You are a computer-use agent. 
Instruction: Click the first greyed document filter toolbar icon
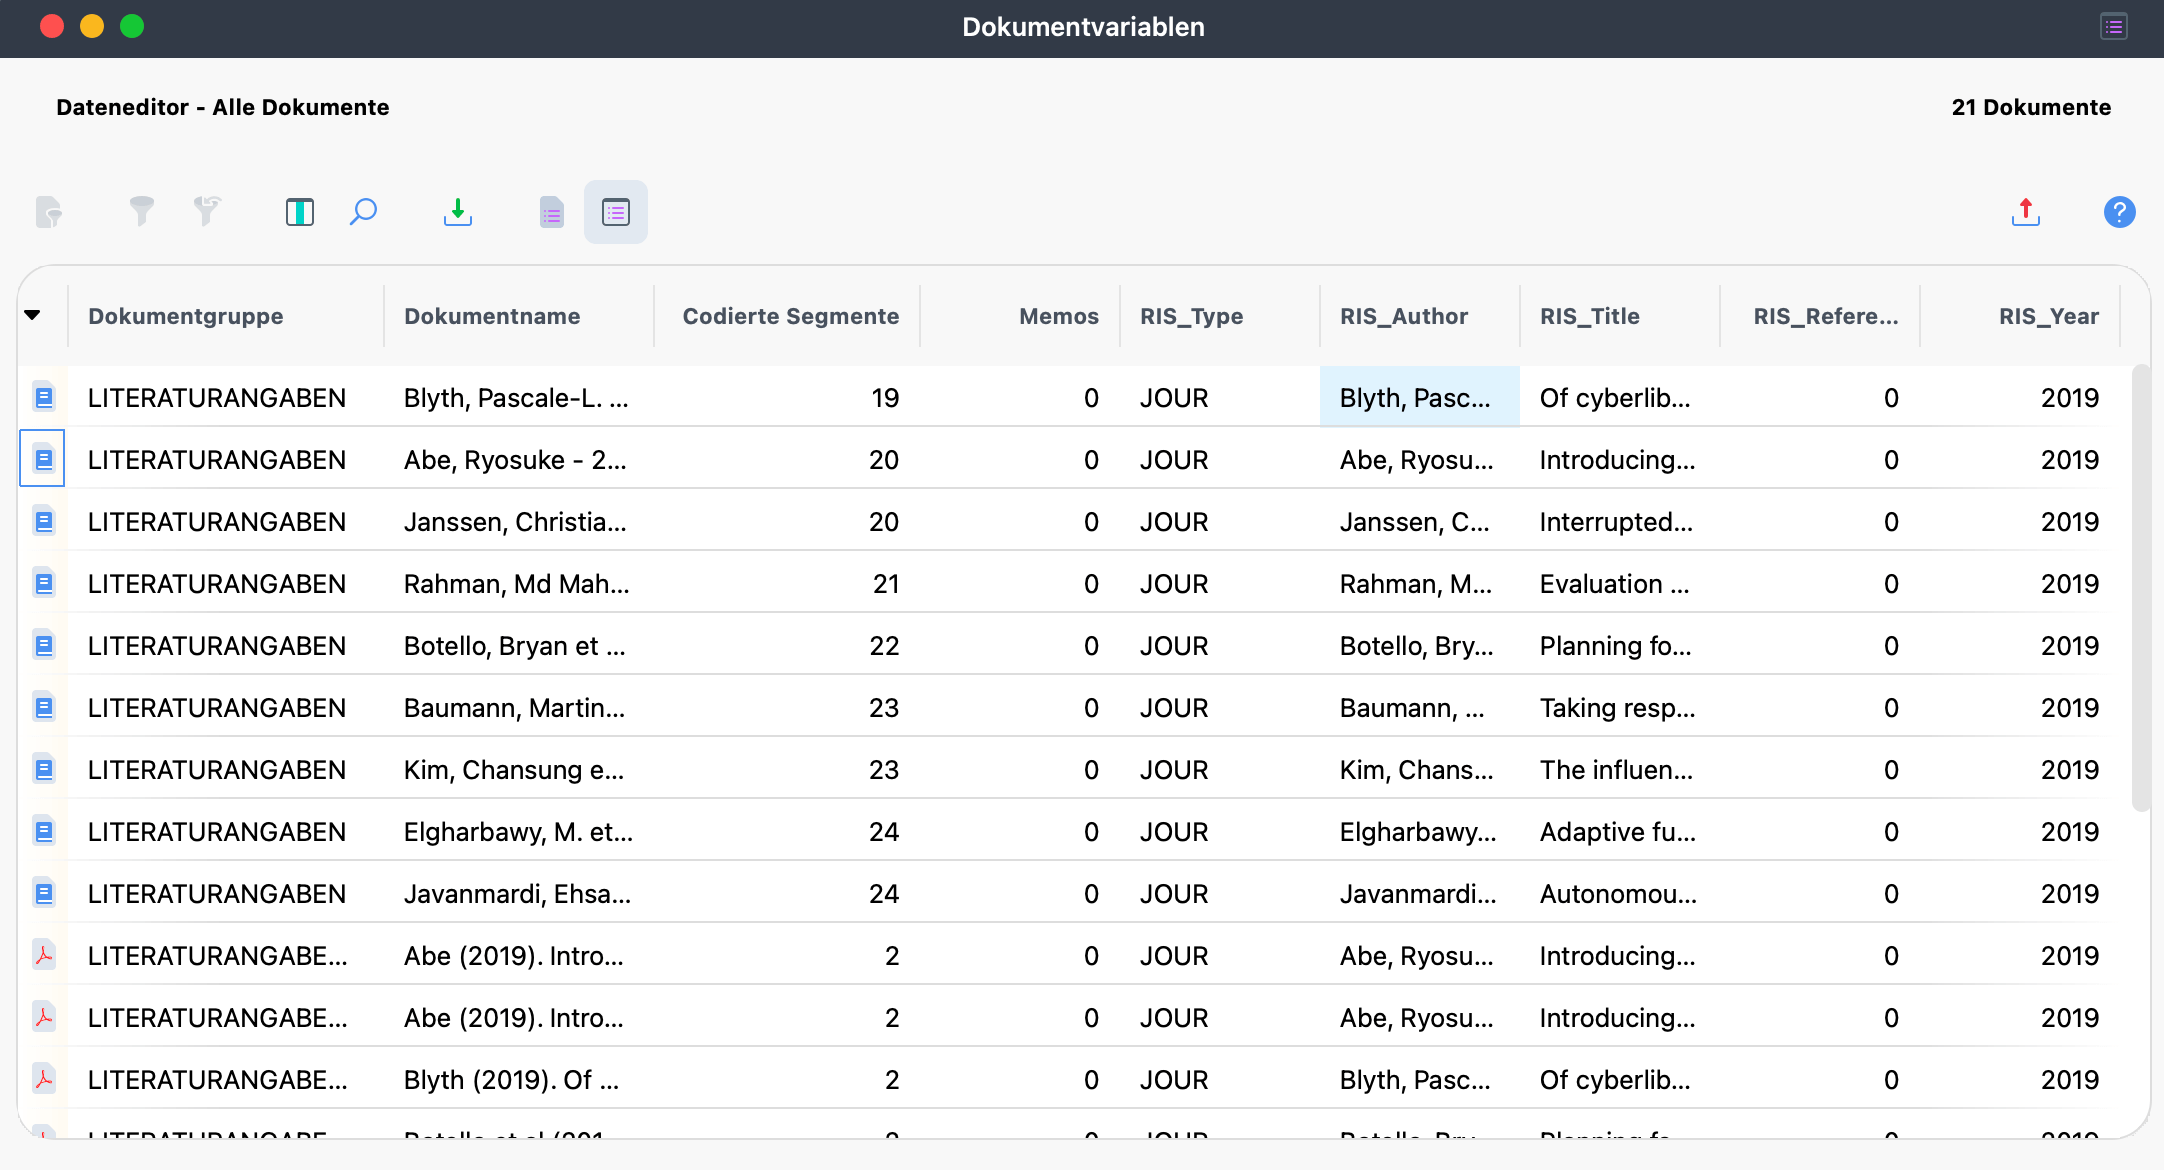tap(49, 212)
